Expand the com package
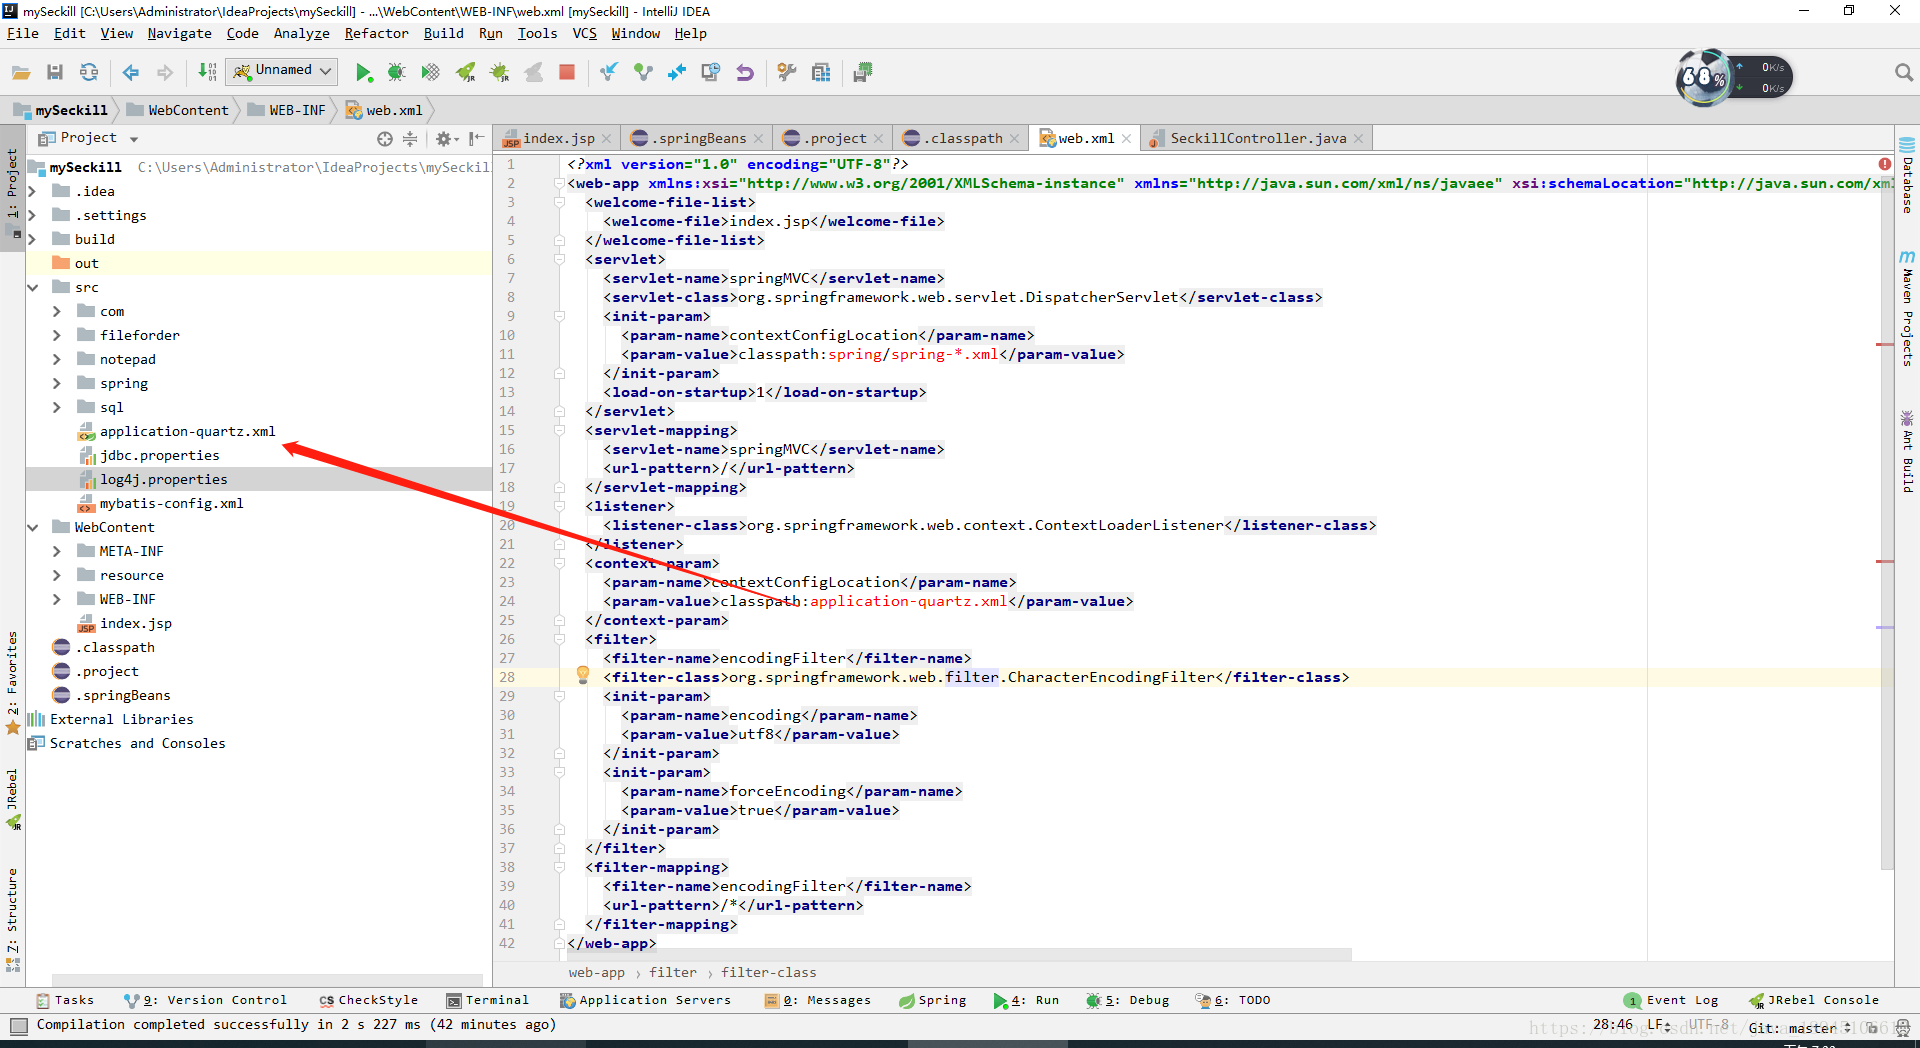 57,311
